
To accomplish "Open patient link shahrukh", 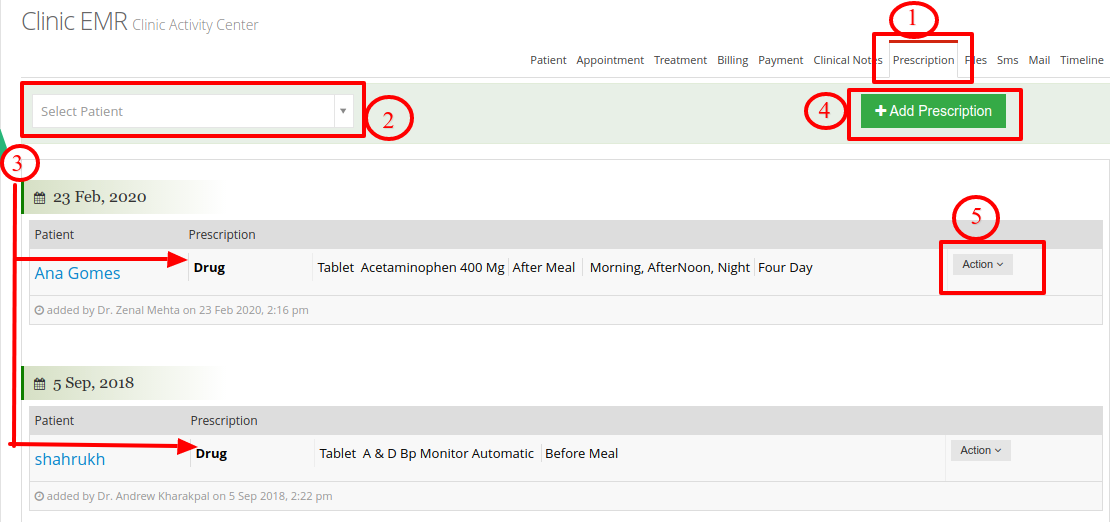I will tap(70, 459).
